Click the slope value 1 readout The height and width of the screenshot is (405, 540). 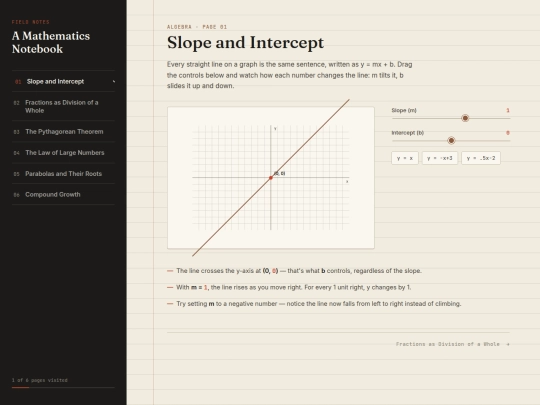tap(508, 111)
